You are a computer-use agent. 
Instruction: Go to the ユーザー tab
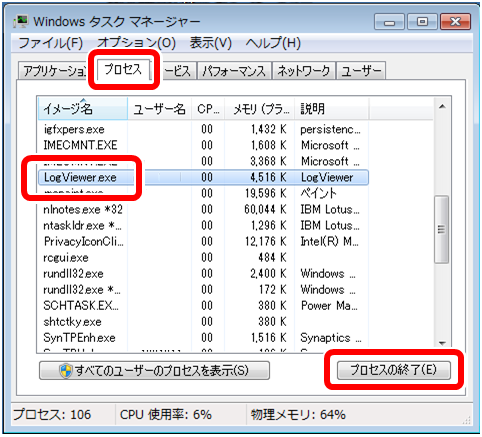(x=361, y=71)
